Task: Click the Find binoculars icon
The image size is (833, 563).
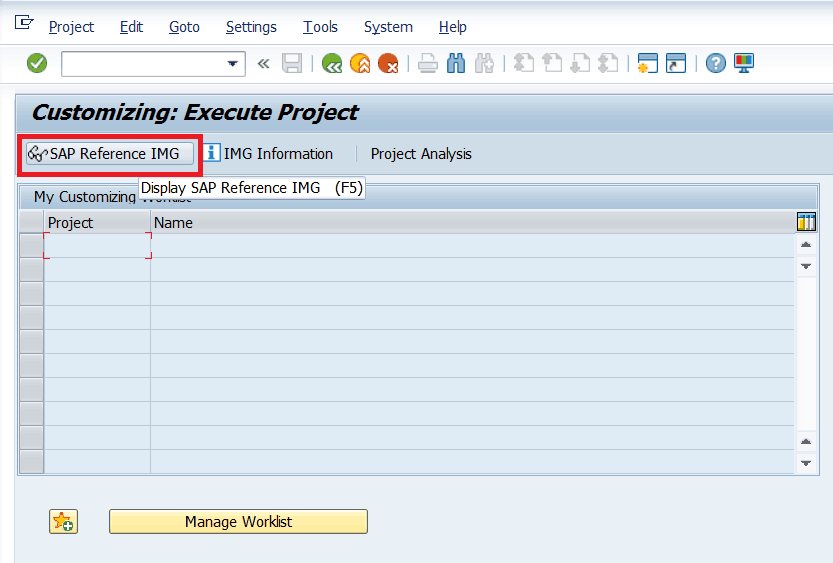Action: [456, 63]
